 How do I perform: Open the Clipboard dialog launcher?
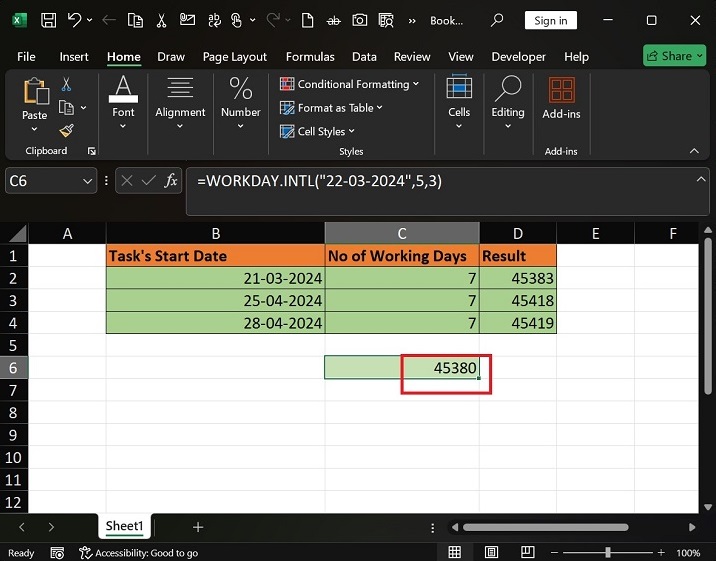(x=92, y=151)
